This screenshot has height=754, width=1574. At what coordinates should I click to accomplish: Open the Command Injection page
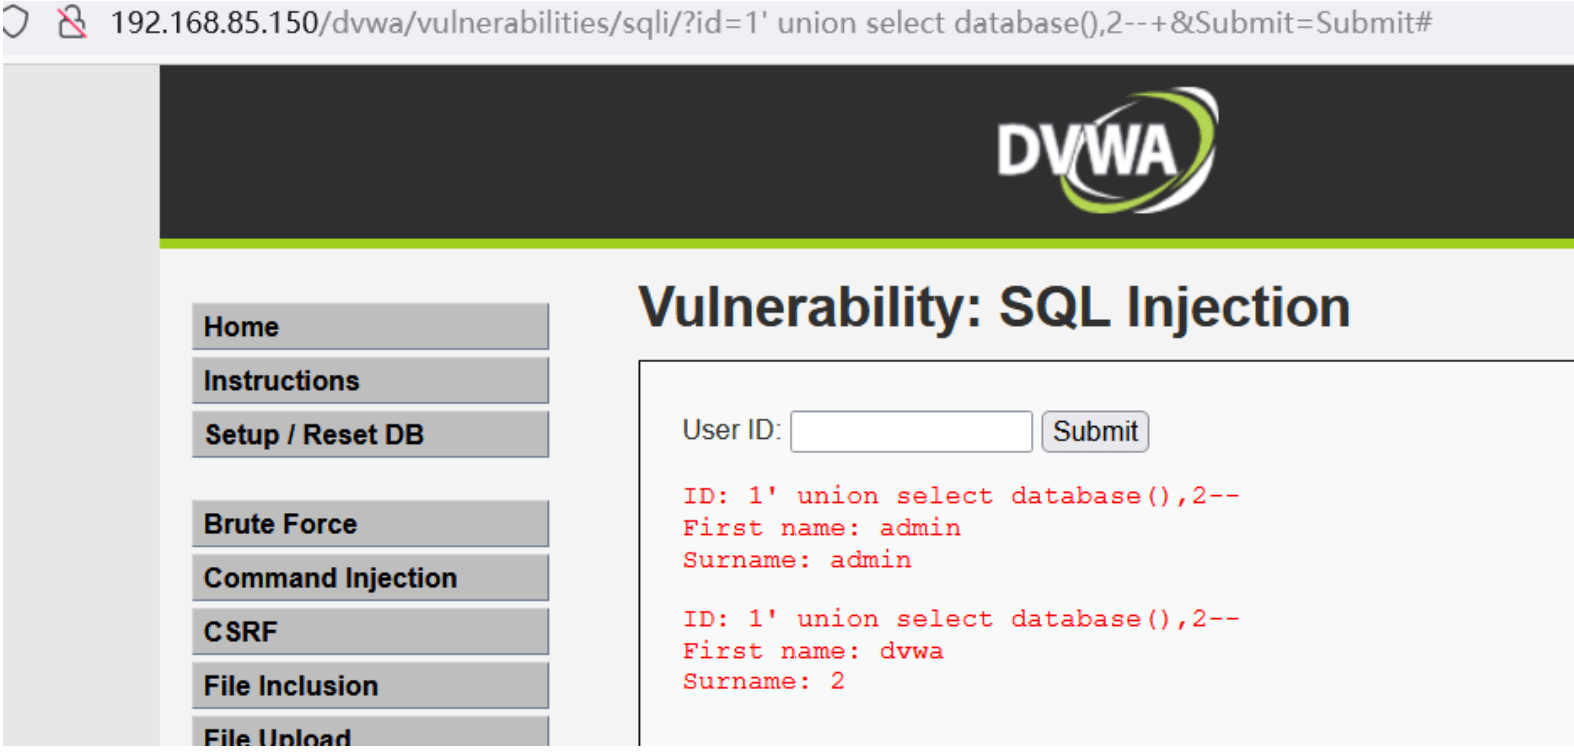click(370, 578)
